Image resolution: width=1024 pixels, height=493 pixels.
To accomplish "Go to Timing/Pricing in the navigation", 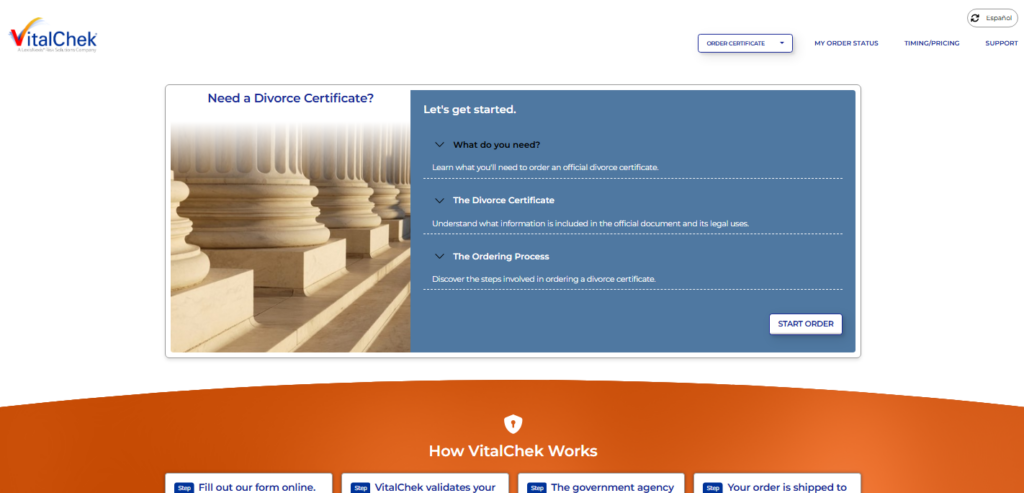I will (x=931, y=43).
